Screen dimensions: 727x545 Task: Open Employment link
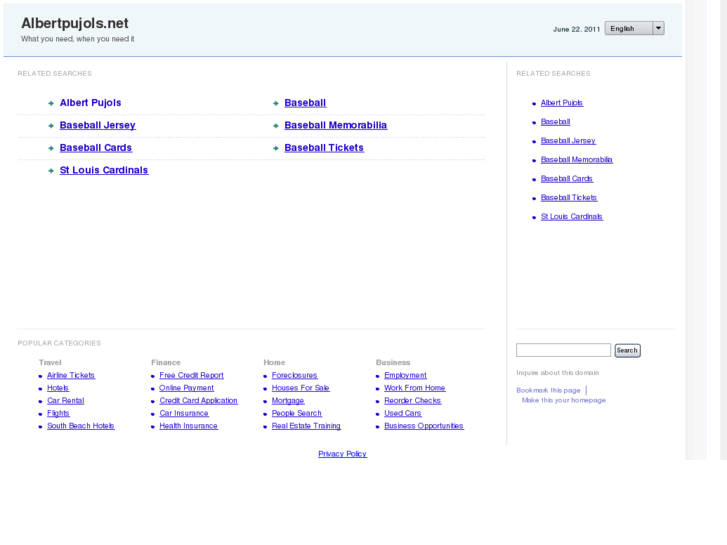coord(405,375)
